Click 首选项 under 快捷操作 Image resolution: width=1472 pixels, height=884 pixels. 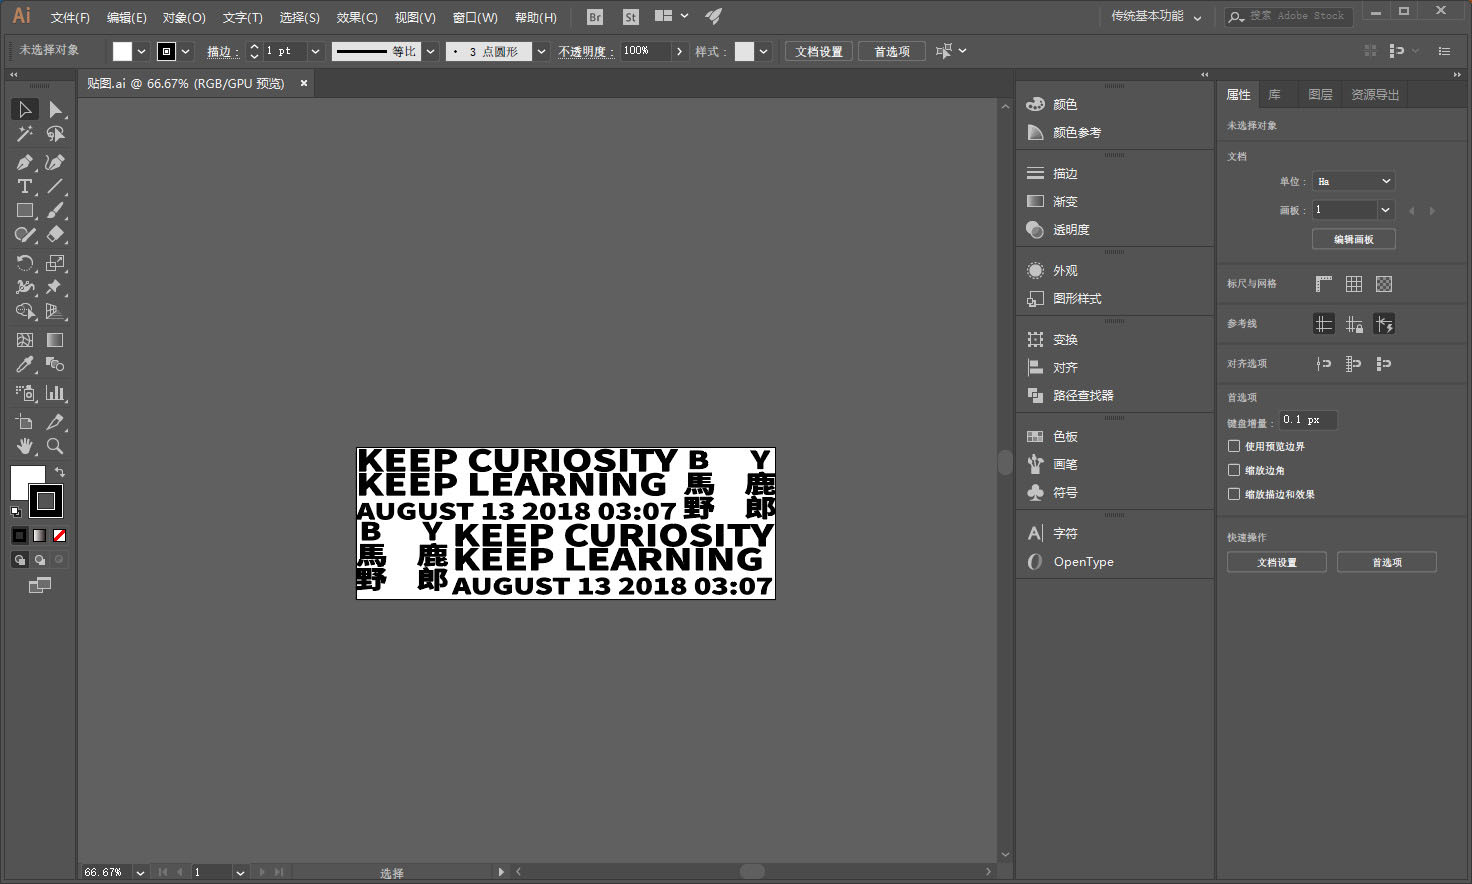pos(1387,562)
